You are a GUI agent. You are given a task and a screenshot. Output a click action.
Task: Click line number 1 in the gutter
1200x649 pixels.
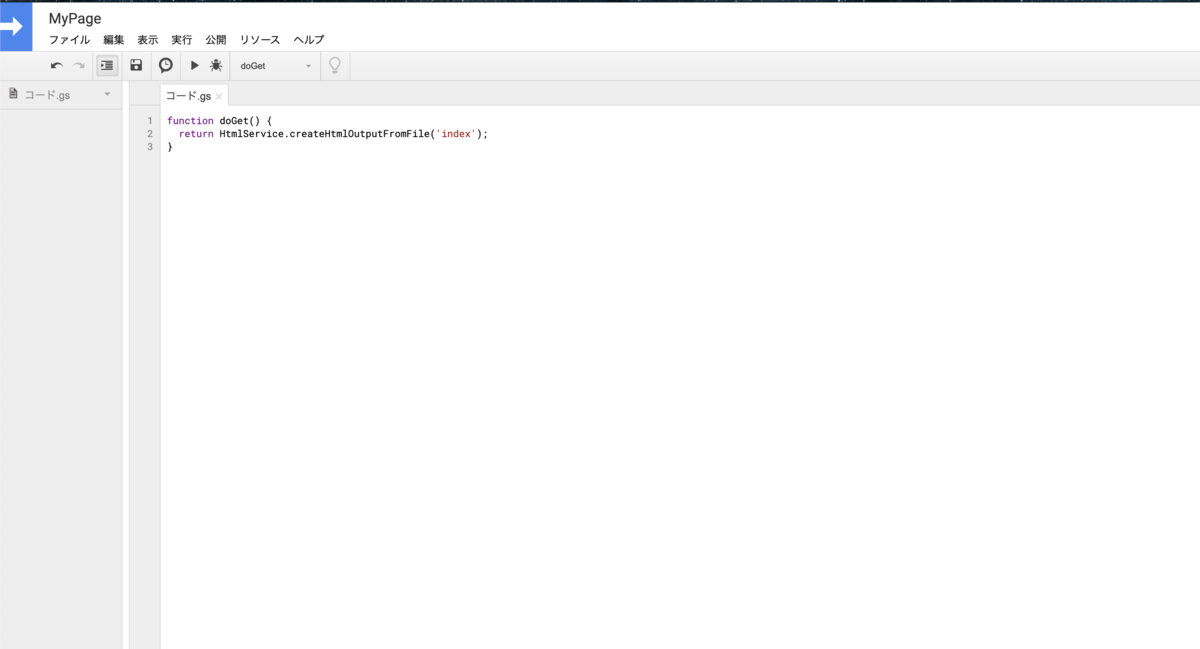coord(150,121)
